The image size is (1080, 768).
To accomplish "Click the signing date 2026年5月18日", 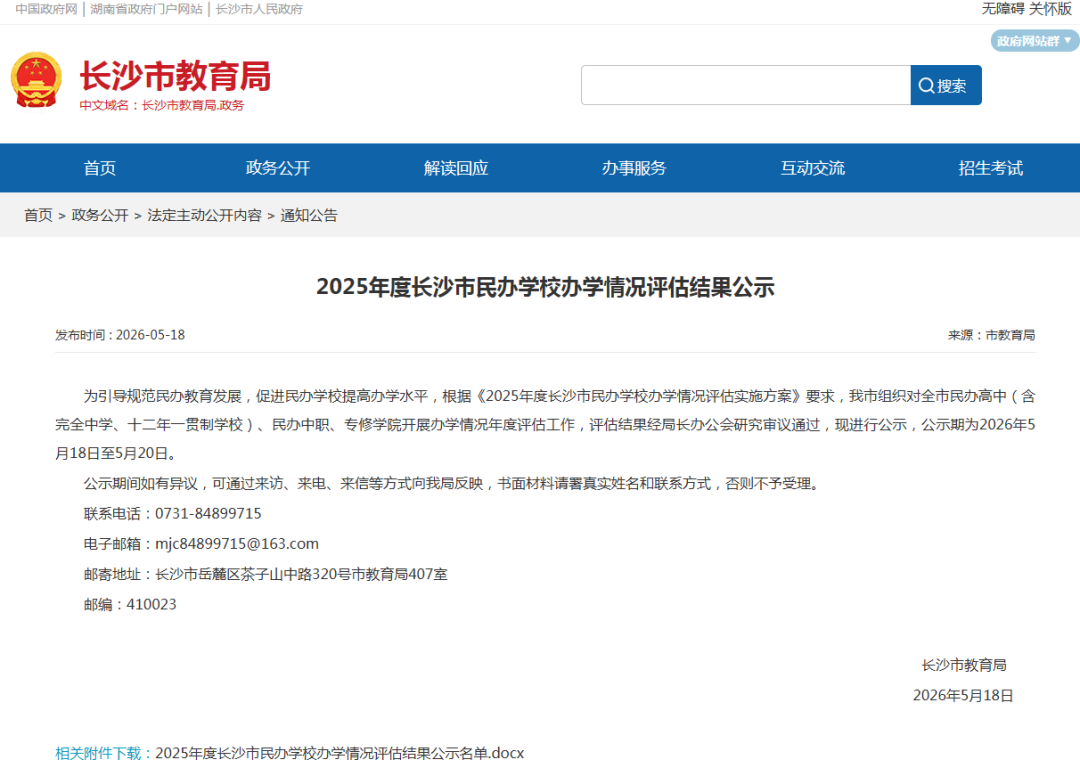I will (963, 696).
